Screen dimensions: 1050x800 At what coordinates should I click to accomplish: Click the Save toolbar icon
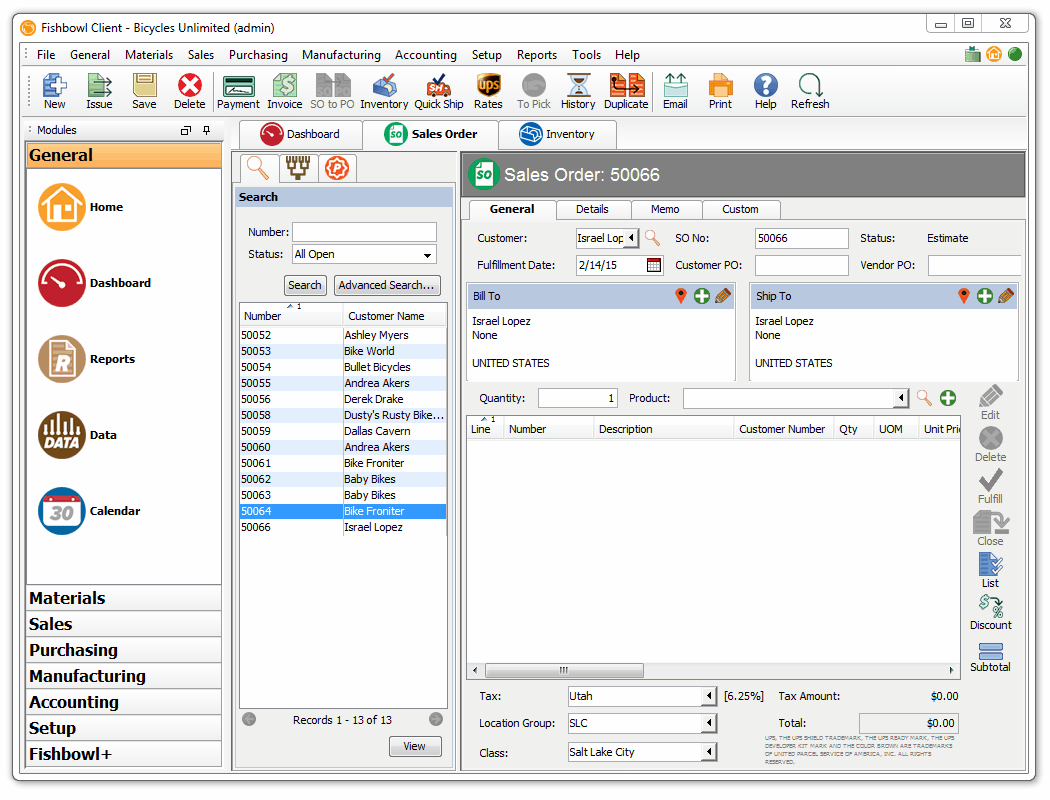(144, 92)
